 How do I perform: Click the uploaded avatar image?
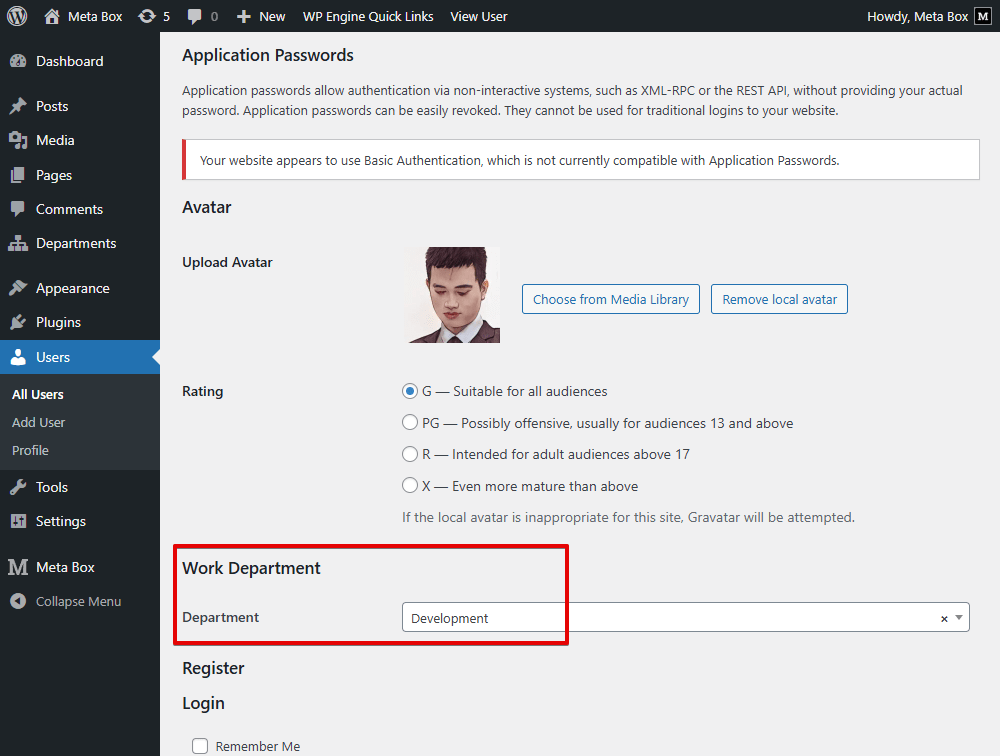453,295
